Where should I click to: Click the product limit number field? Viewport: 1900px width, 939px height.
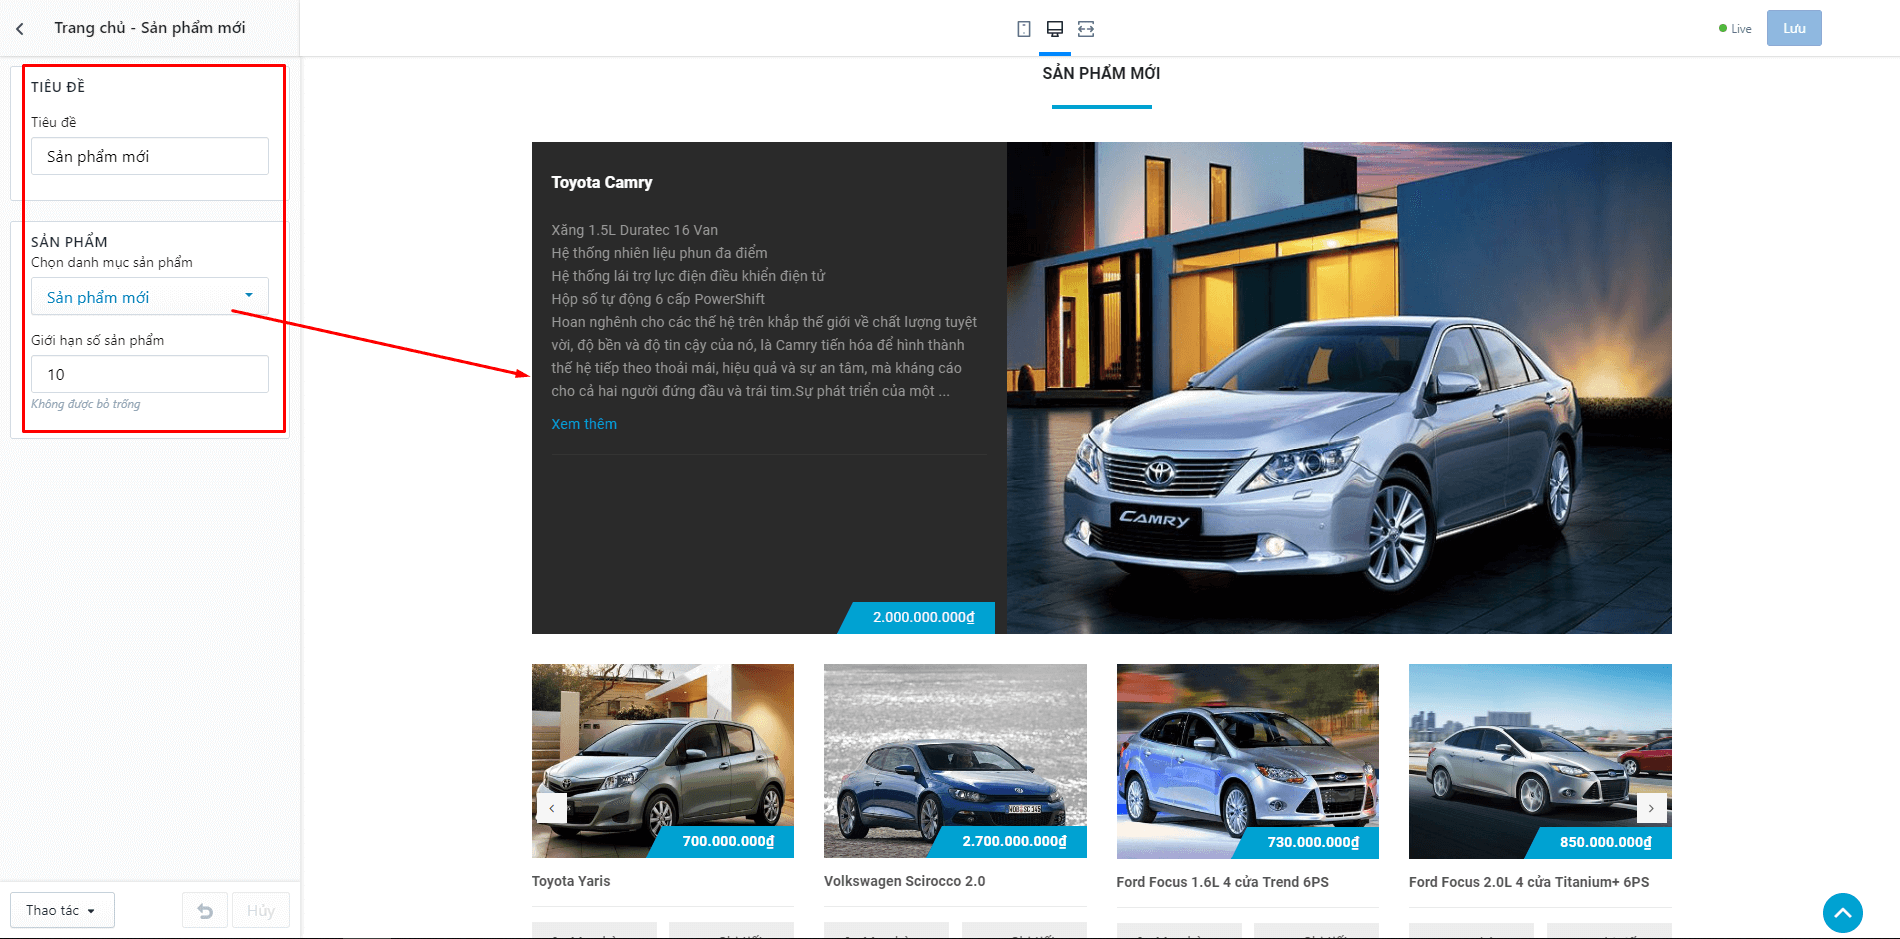(150, 374)
